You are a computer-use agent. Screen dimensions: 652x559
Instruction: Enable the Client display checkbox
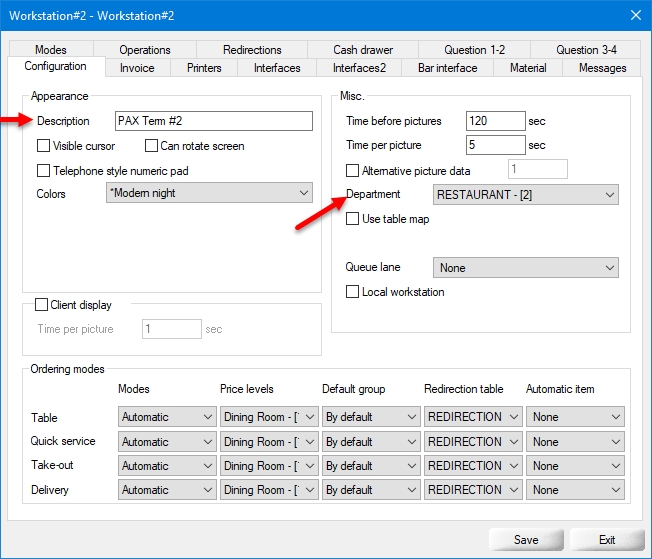pyautogui.click(x=42, y=305)
